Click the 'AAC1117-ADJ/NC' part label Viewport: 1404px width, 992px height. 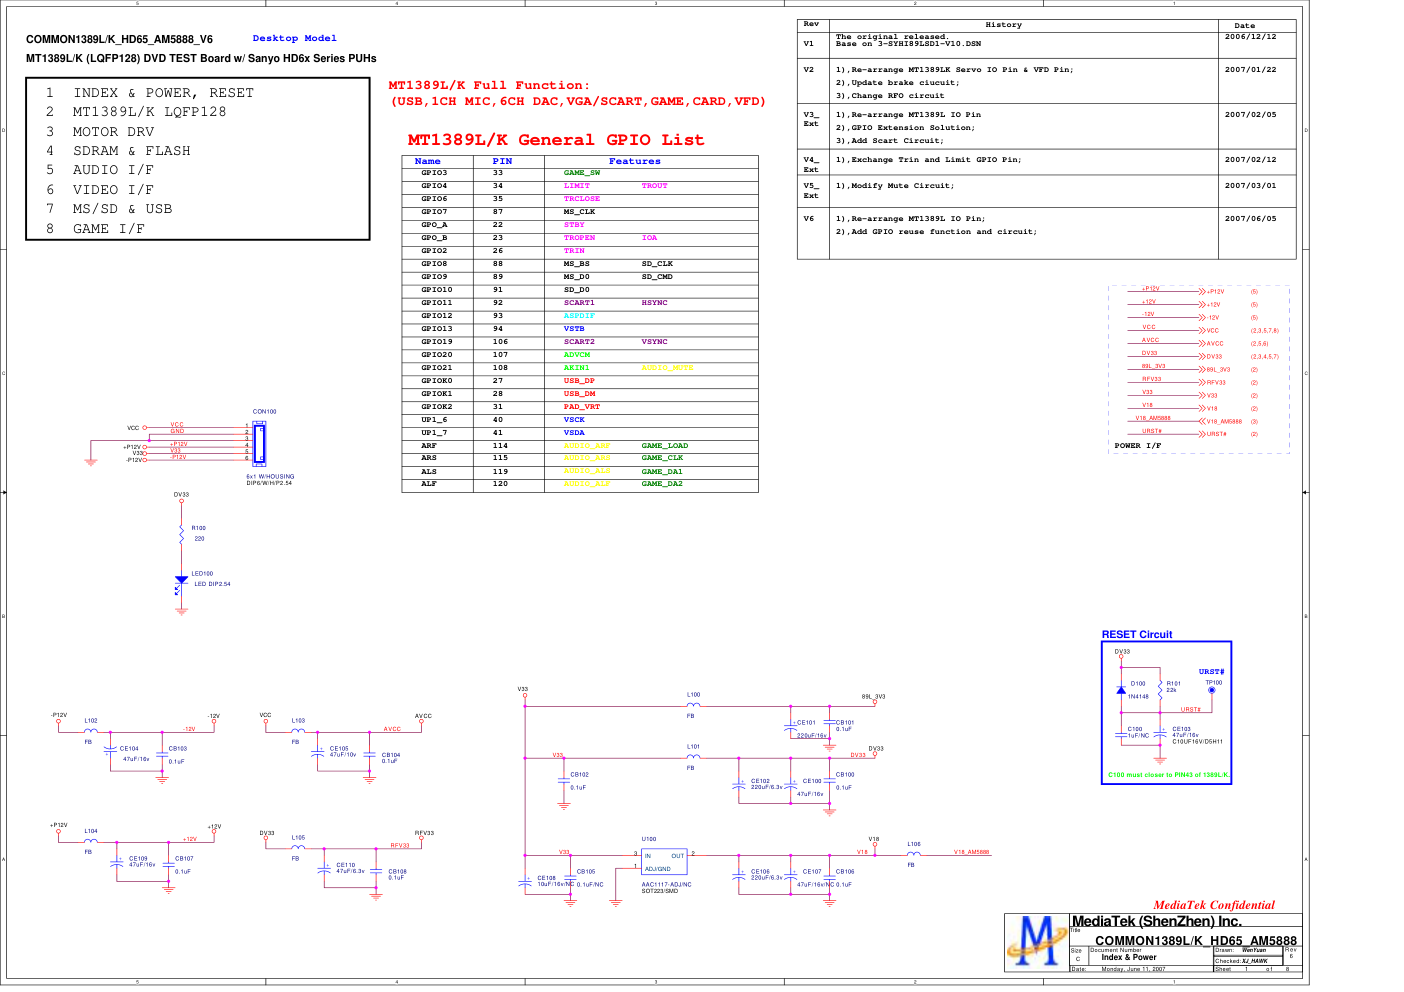pos(666,885)
